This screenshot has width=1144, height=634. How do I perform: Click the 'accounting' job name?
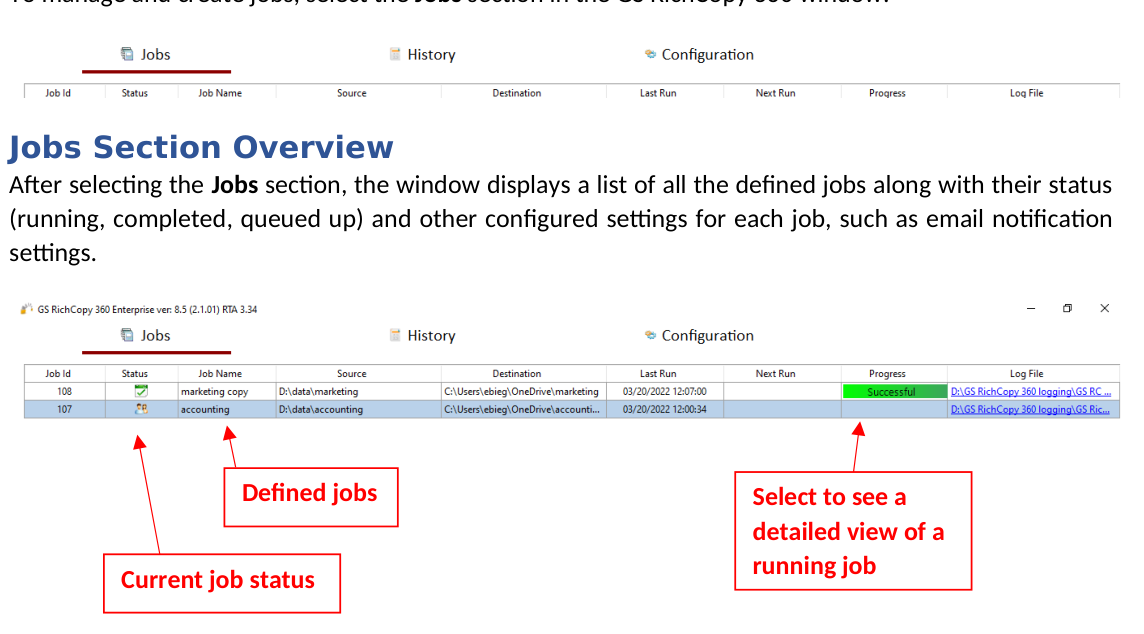205,409
